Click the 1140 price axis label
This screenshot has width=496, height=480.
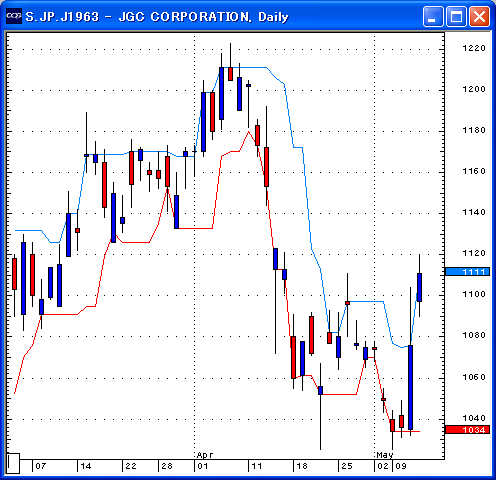[x=474, y=212]
